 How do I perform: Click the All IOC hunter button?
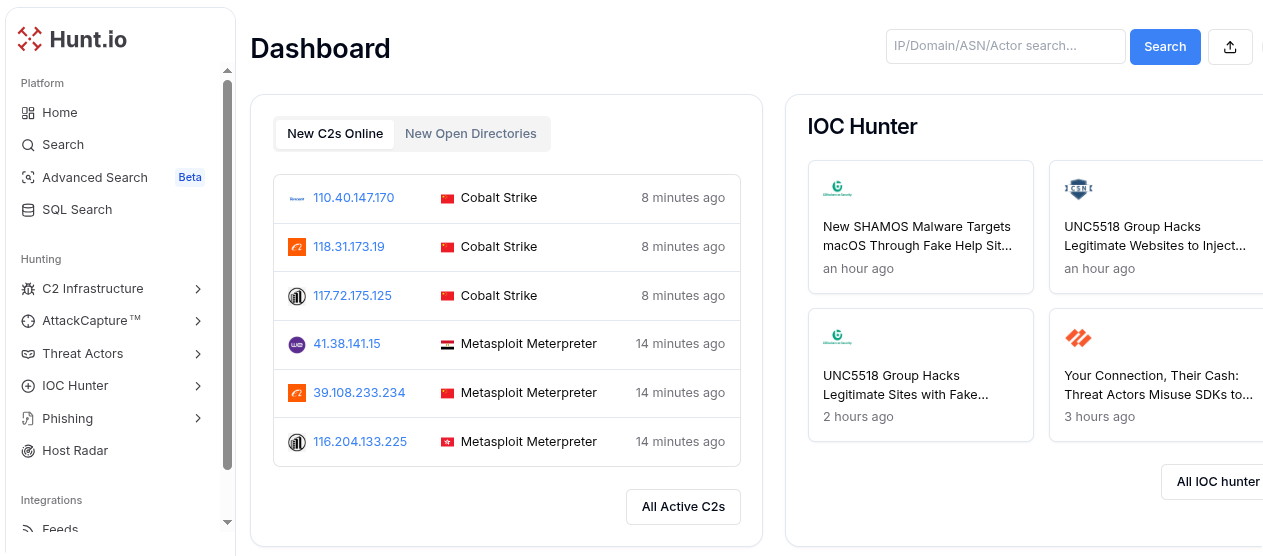[x=1212, y=482]
